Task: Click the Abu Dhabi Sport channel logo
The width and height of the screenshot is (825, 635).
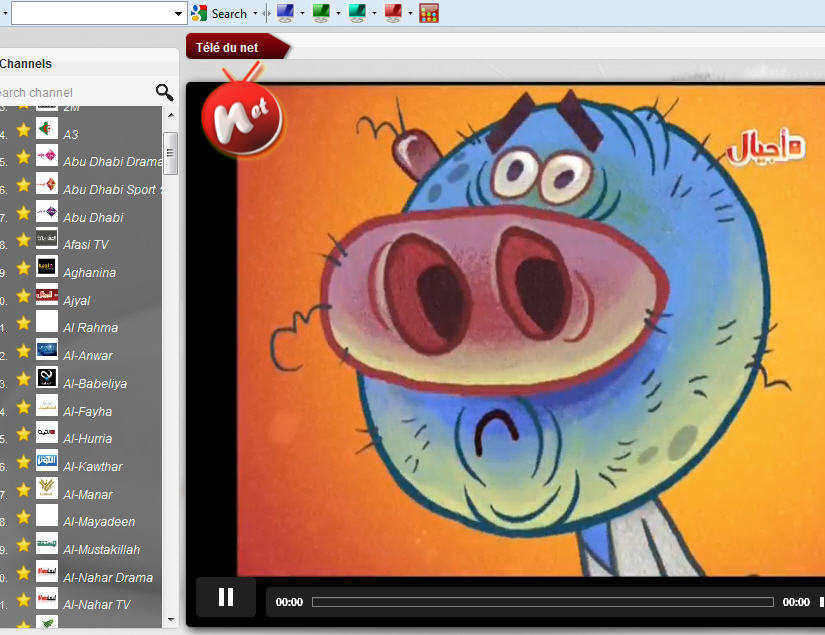Action: (x=47, y=184)
